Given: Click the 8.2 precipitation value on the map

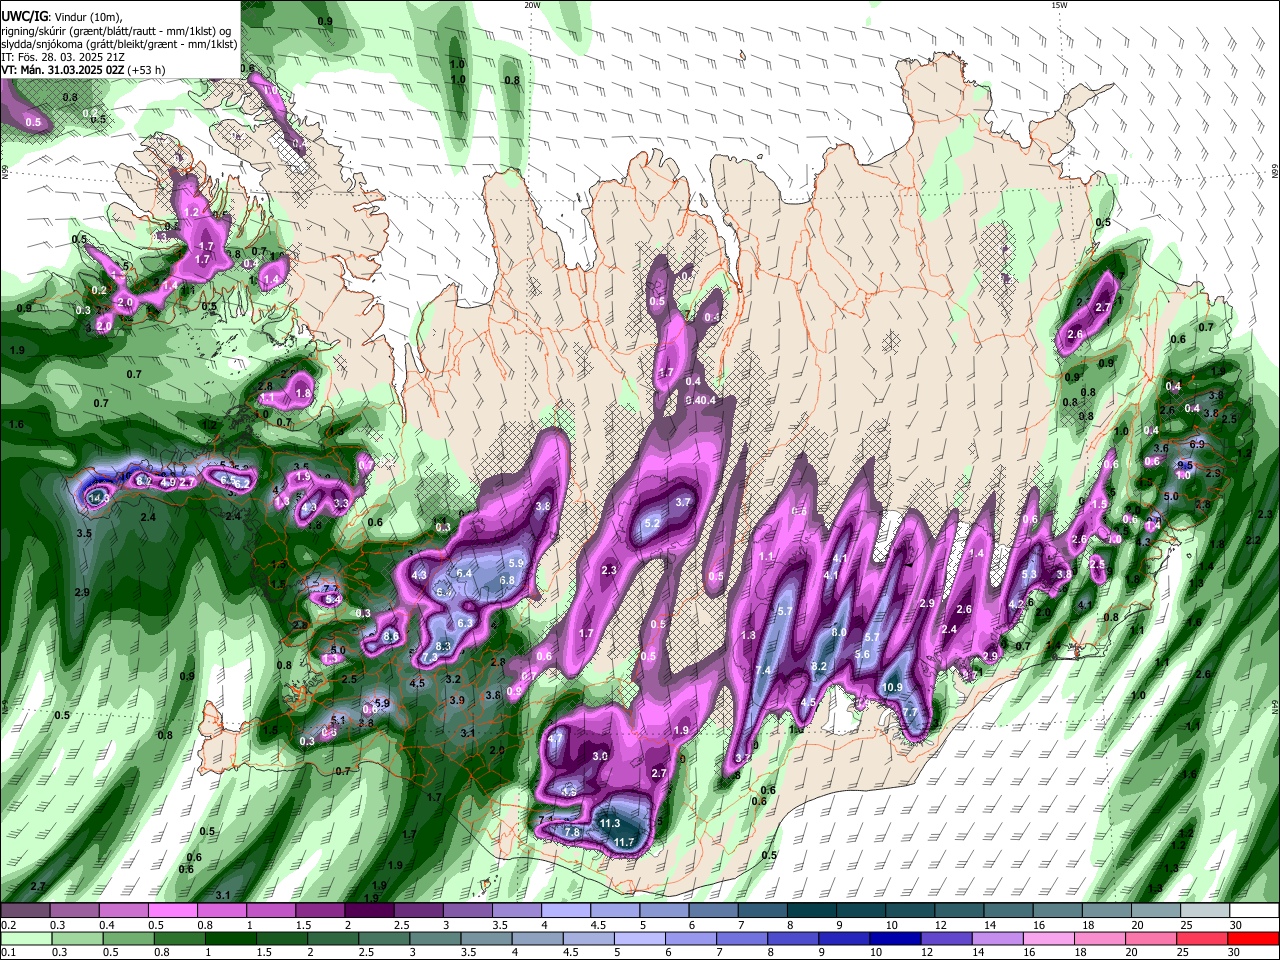Looking at the screenshot, I should [x=819, y=666].
